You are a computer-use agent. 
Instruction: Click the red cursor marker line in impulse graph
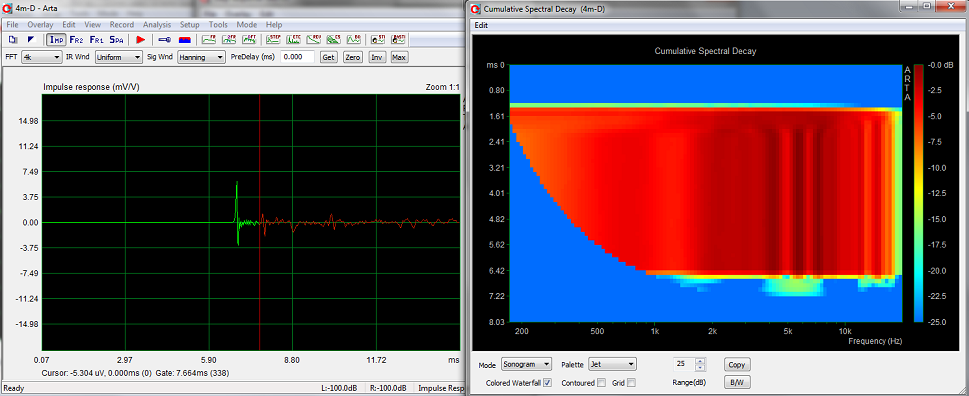click(x=260, y=222)
